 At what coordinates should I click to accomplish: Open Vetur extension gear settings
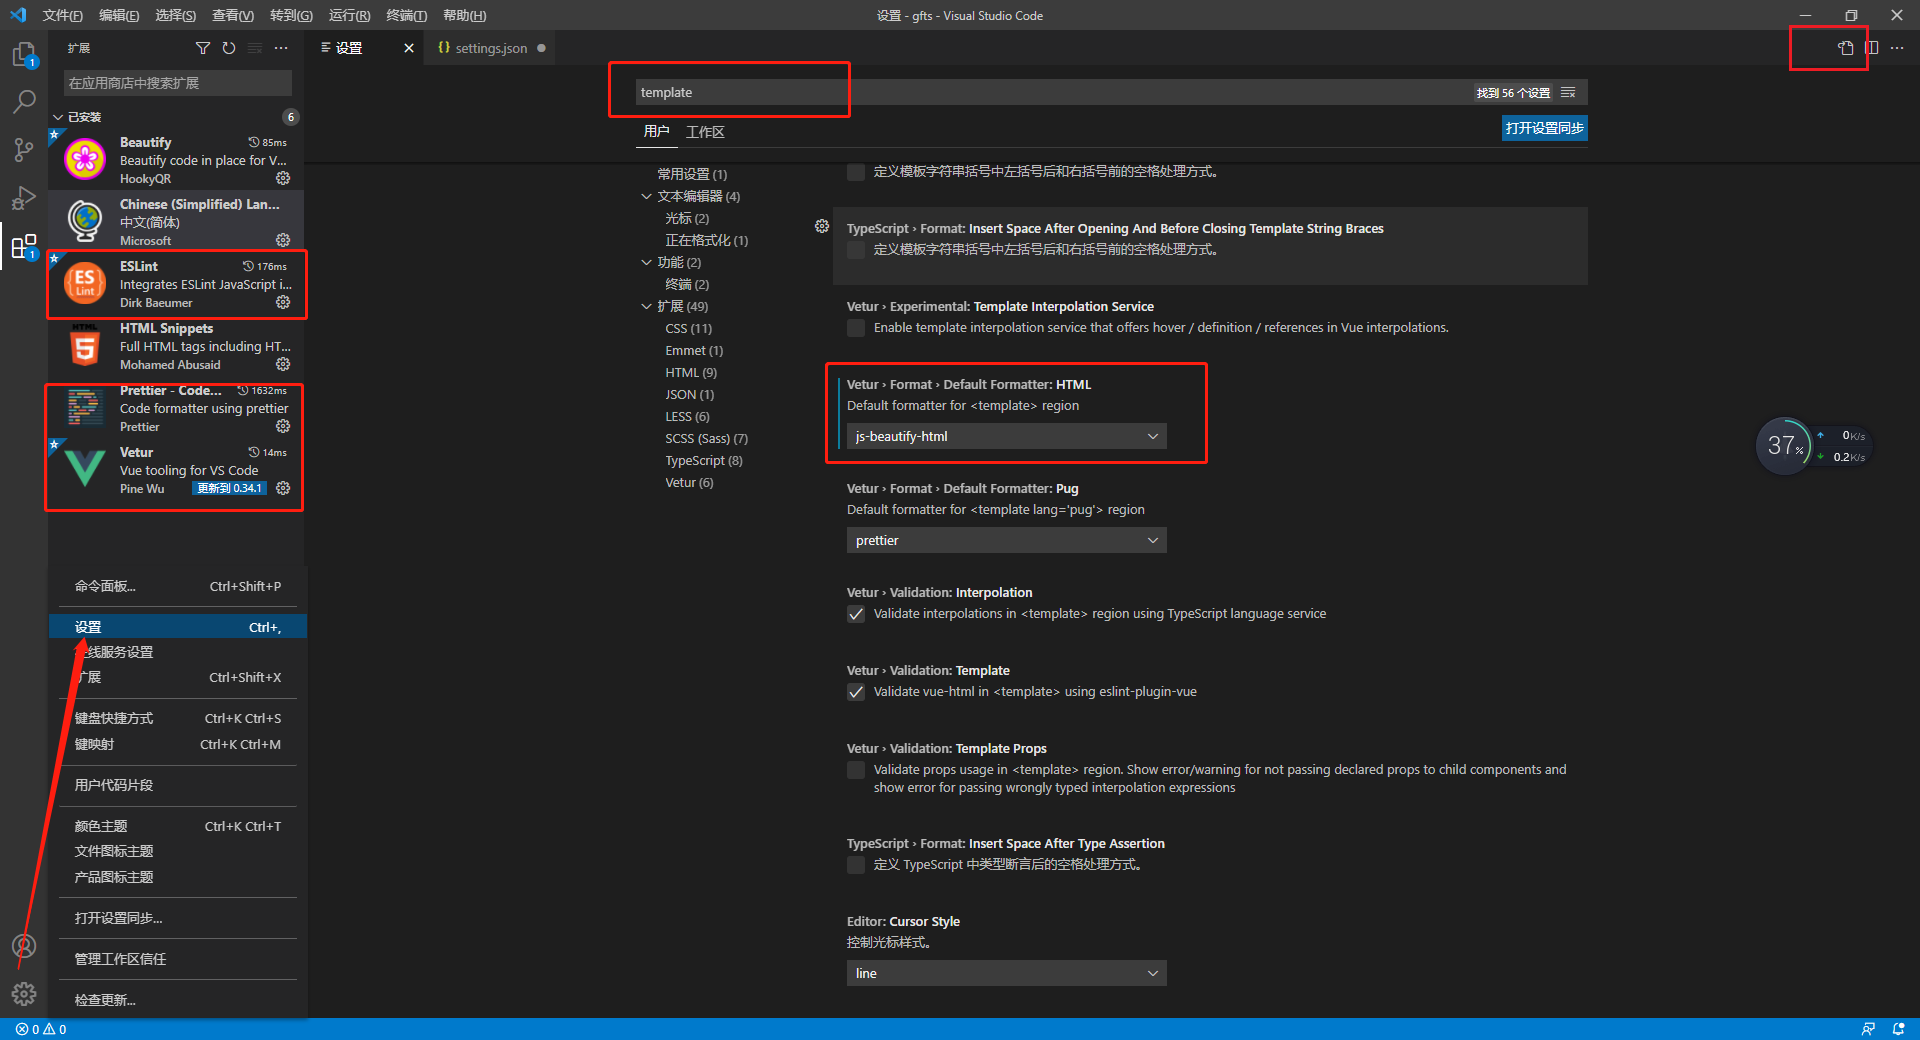[x=283, y=488]
